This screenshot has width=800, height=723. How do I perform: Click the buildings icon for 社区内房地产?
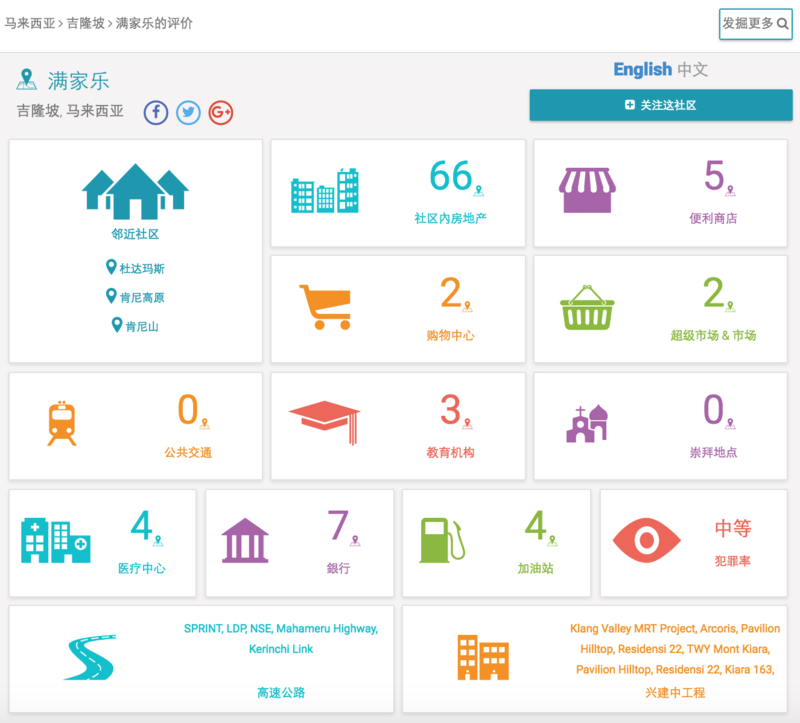pos(324,190)
